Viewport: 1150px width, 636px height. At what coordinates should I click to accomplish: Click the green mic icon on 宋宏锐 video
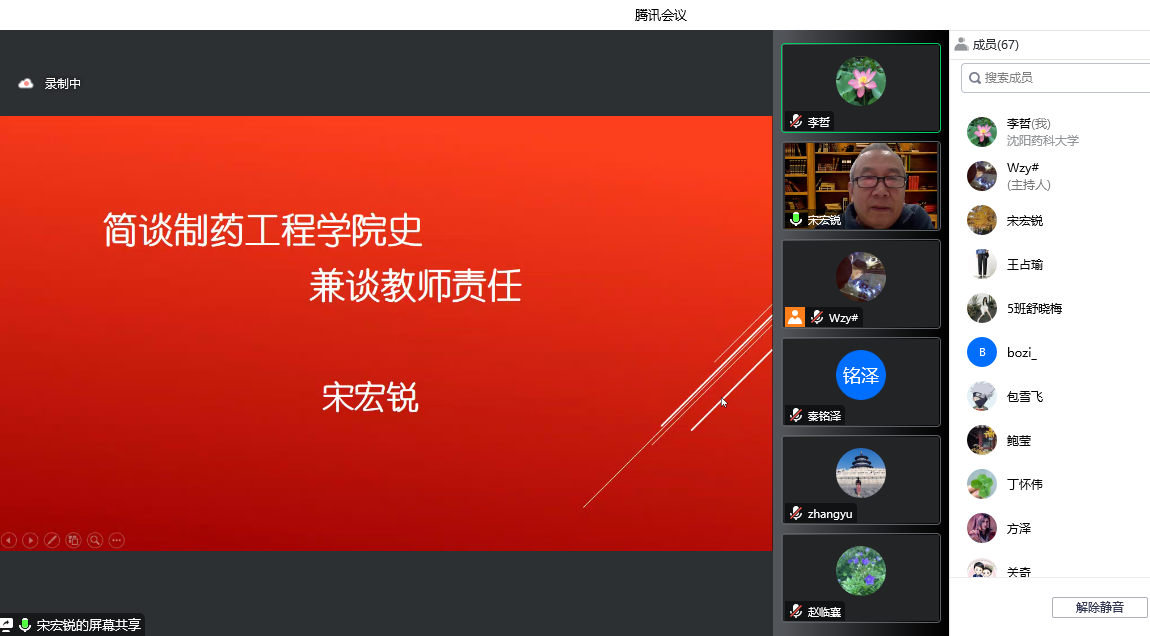click(796, 219)
